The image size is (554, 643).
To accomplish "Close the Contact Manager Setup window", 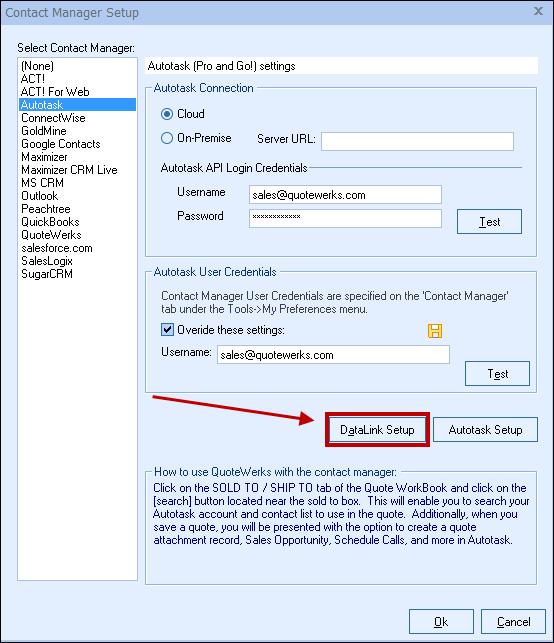I will (x=538, y=11).
